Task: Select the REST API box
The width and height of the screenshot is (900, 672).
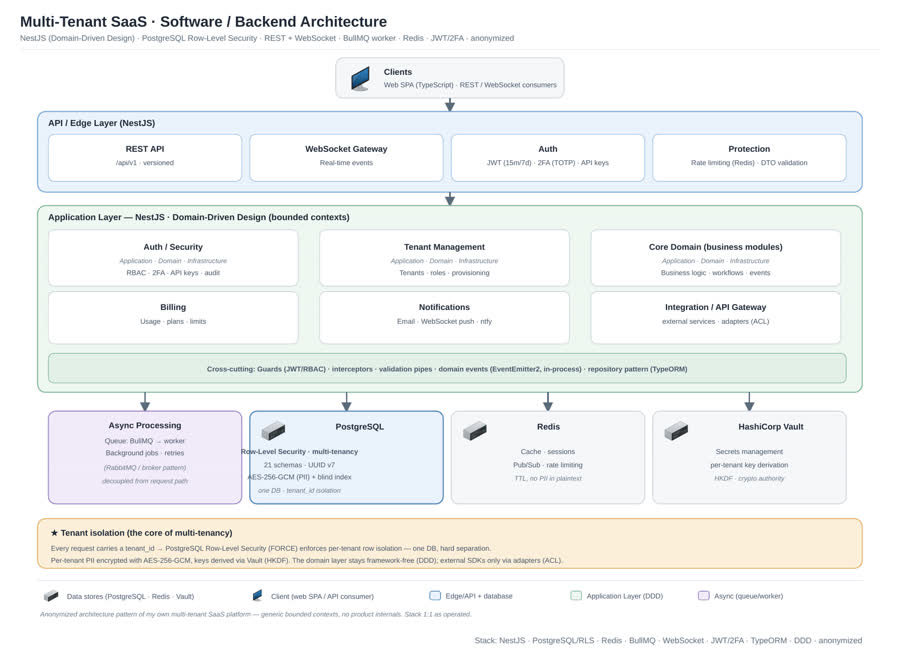Action: pos(145,158)
